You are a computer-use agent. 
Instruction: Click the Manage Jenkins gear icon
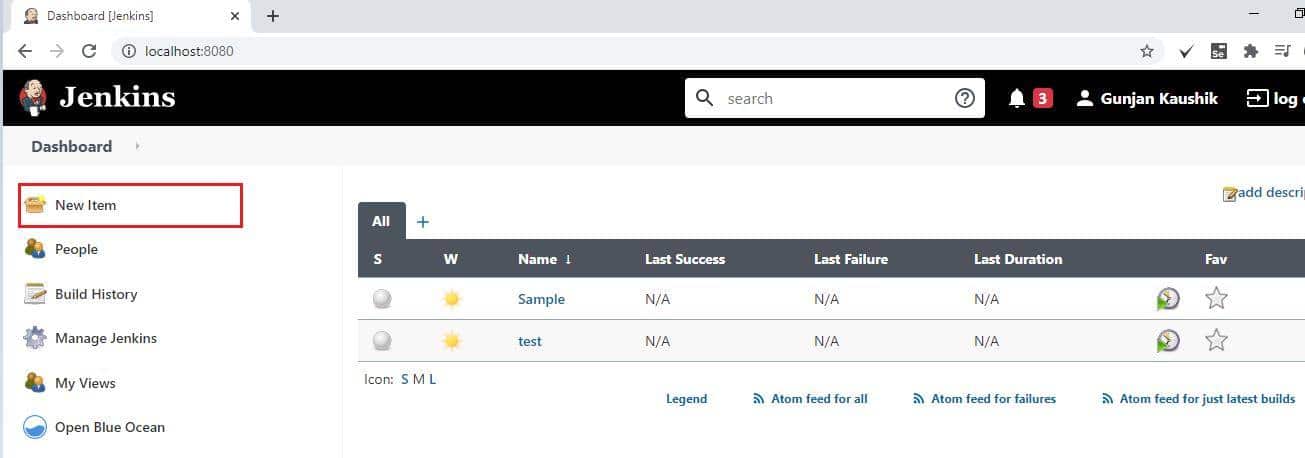click(x=35, y=338)
